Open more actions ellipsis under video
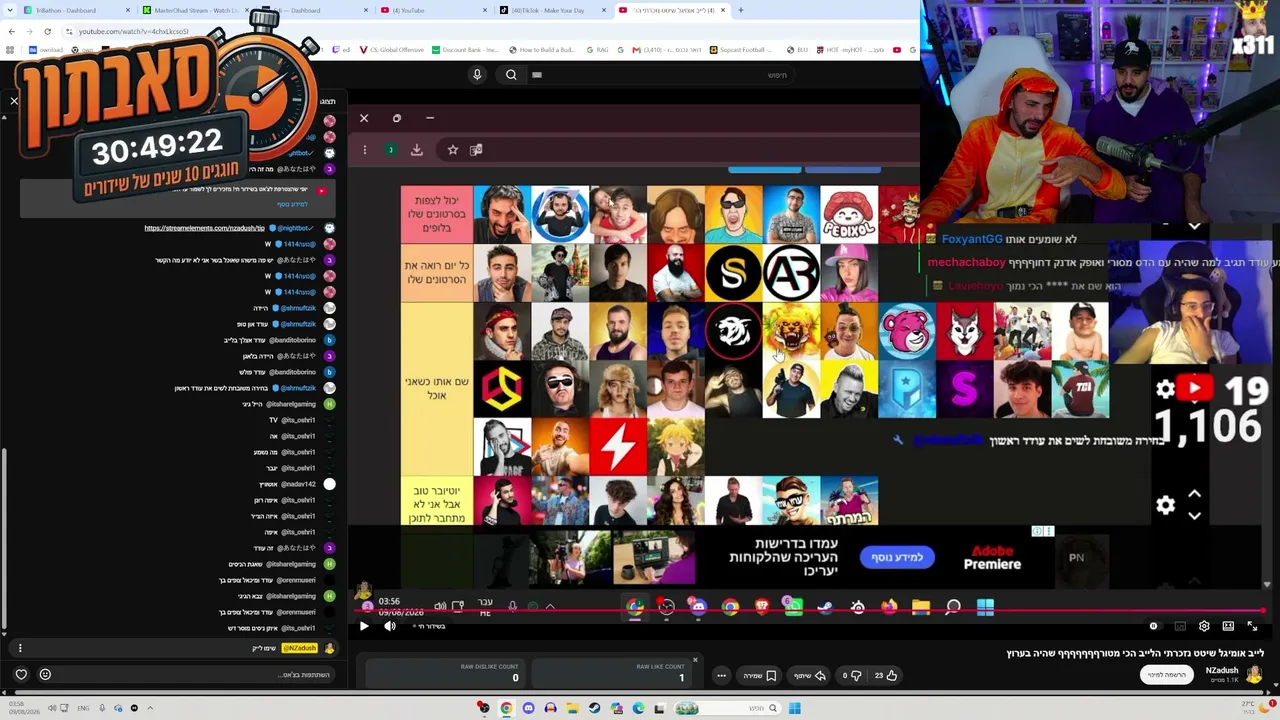This screenshot has height=720, width=1280. tap(721, 675)
